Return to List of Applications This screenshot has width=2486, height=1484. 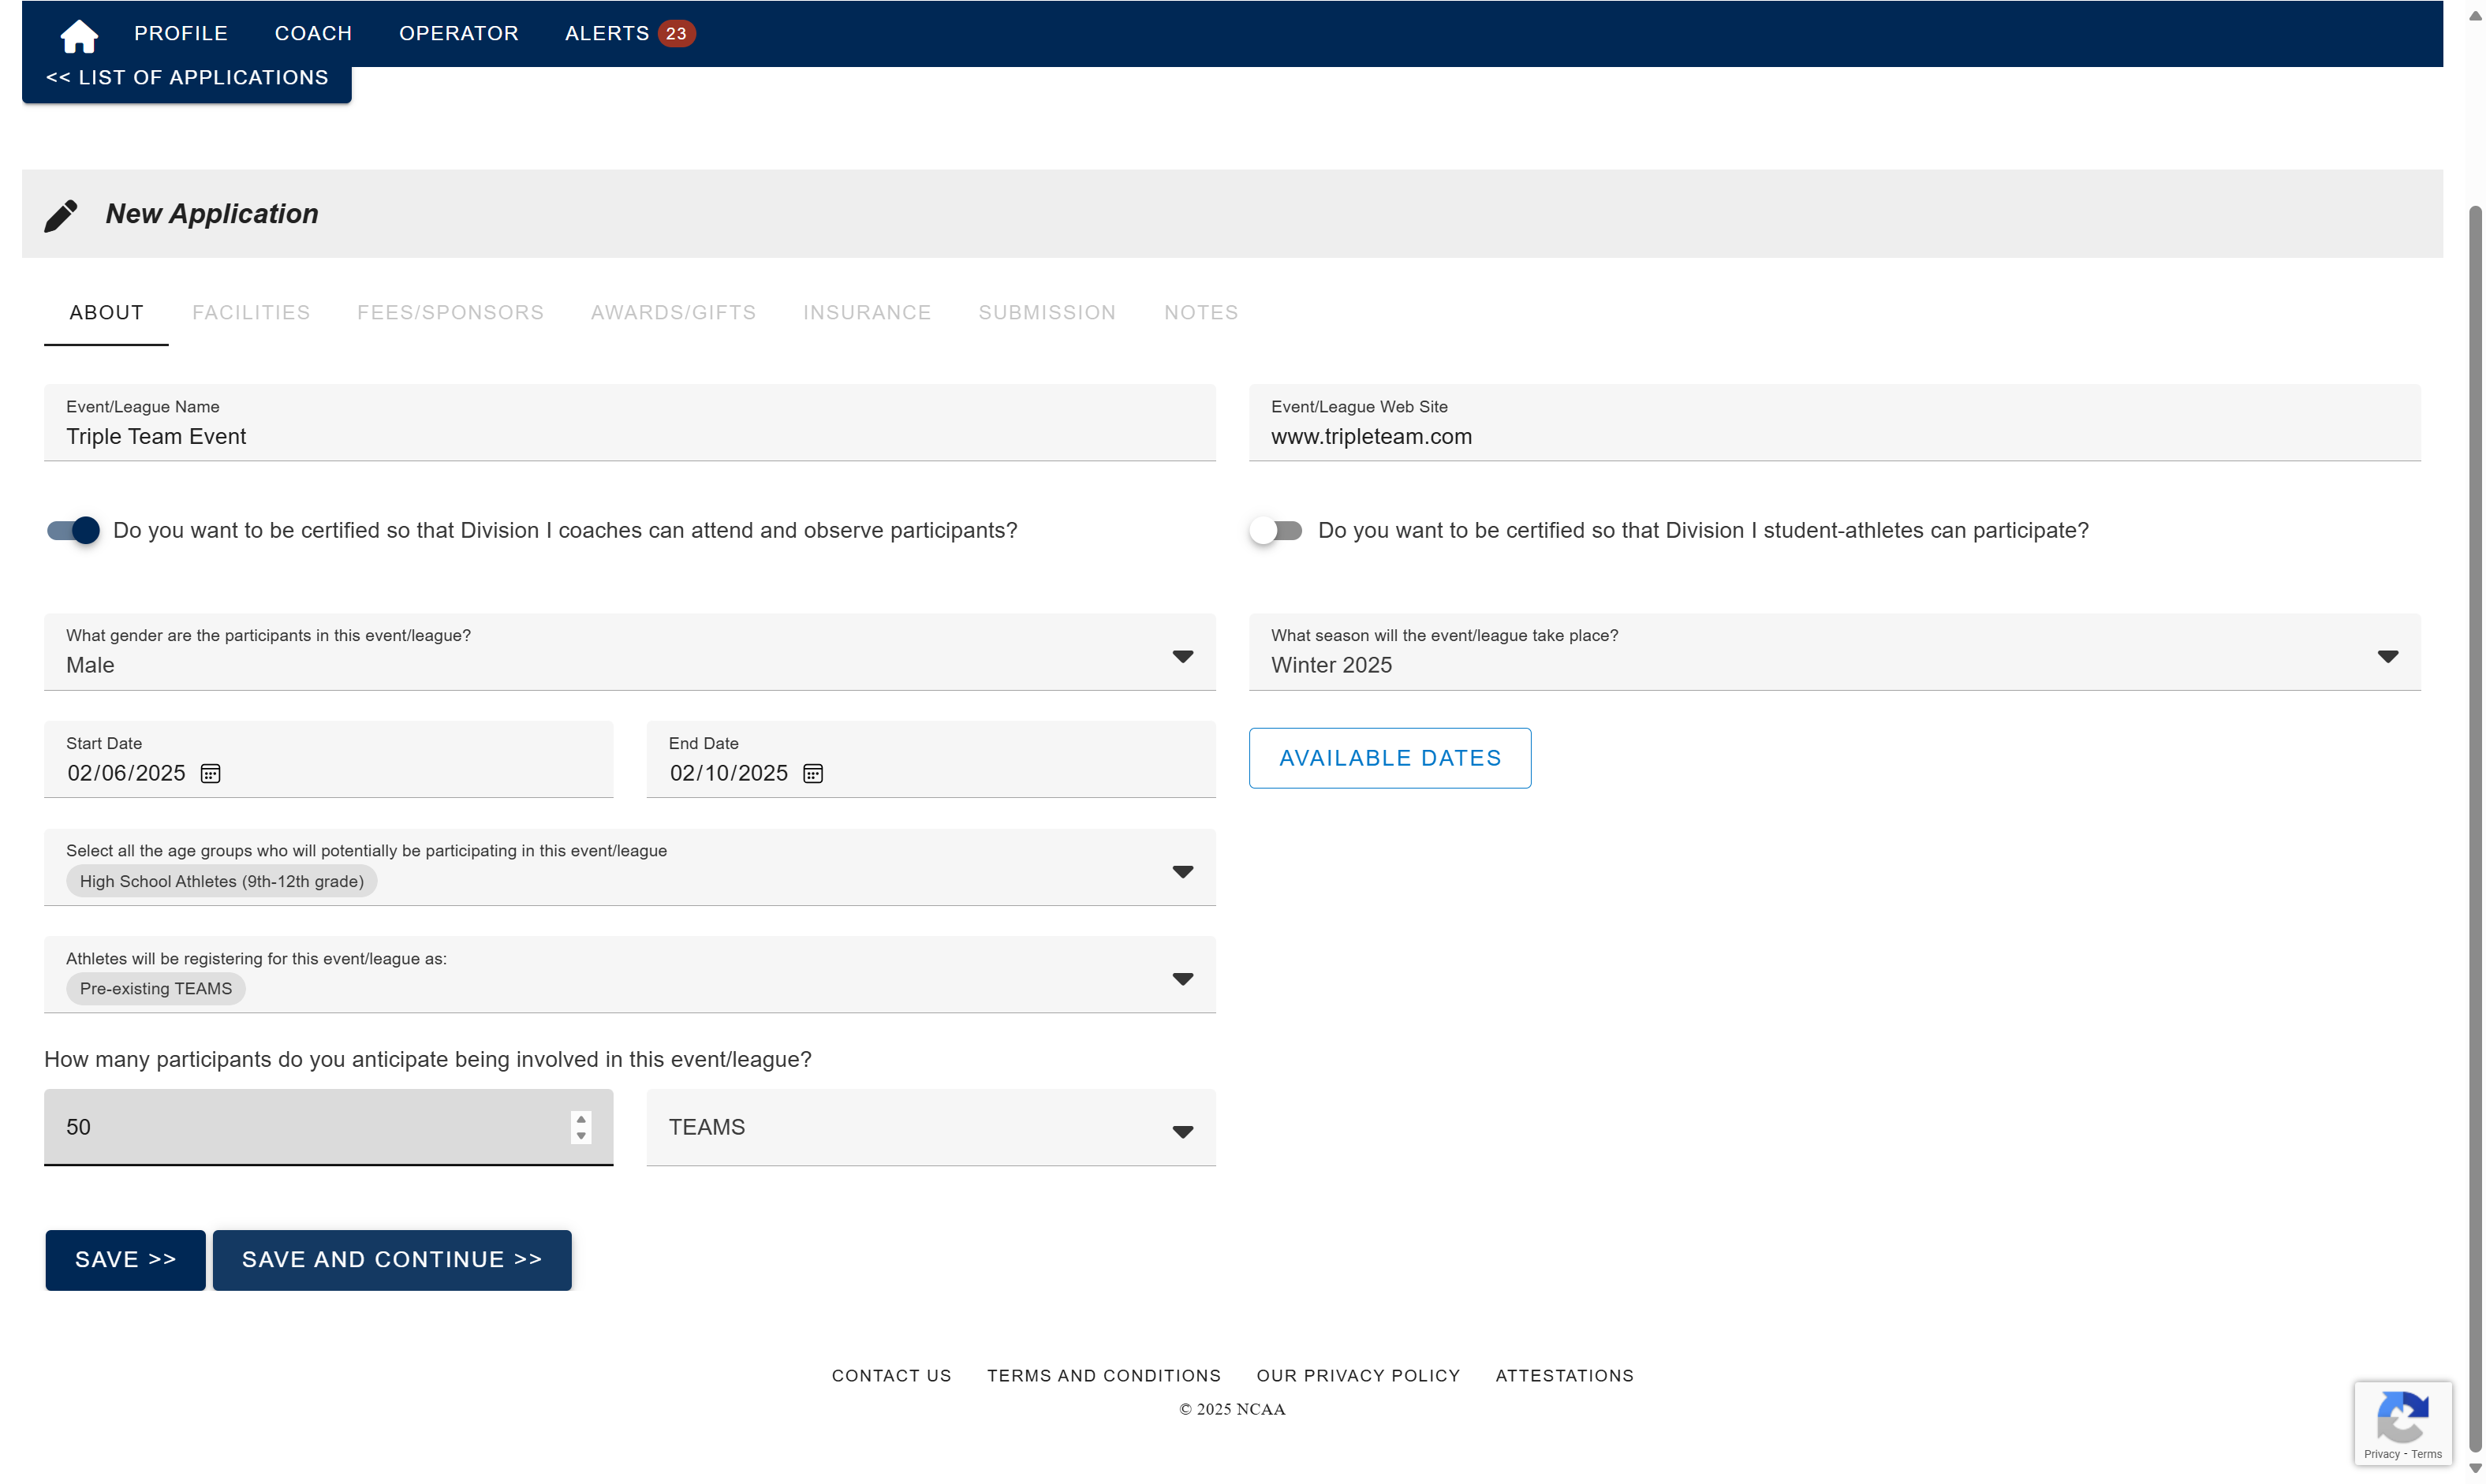187,77
